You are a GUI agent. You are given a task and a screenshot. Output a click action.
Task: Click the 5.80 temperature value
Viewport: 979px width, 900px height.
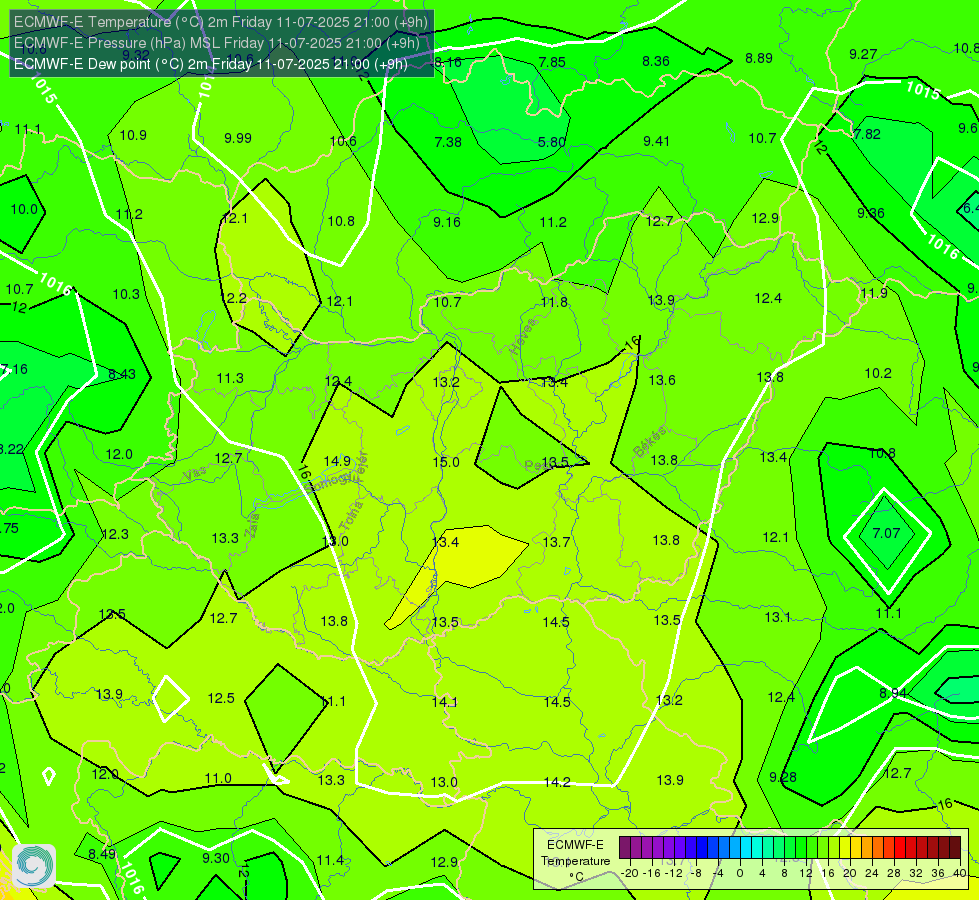pos(552,142)
